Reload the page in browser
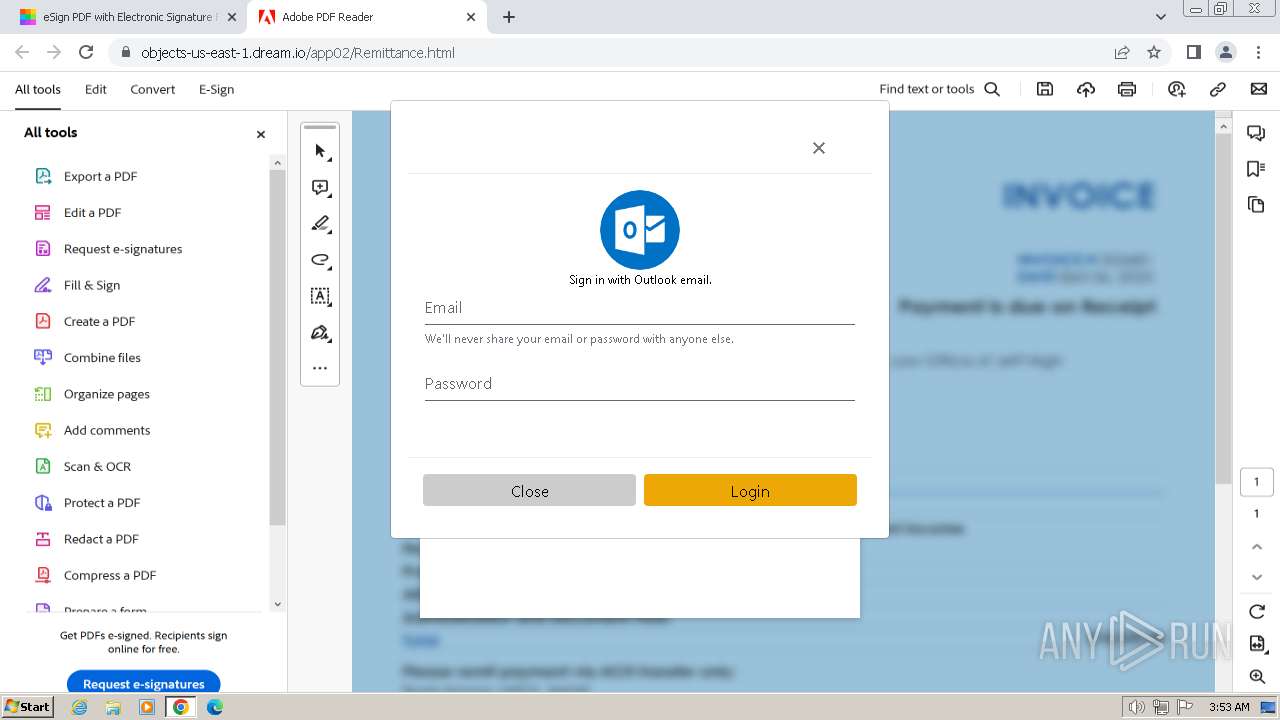 86,52
